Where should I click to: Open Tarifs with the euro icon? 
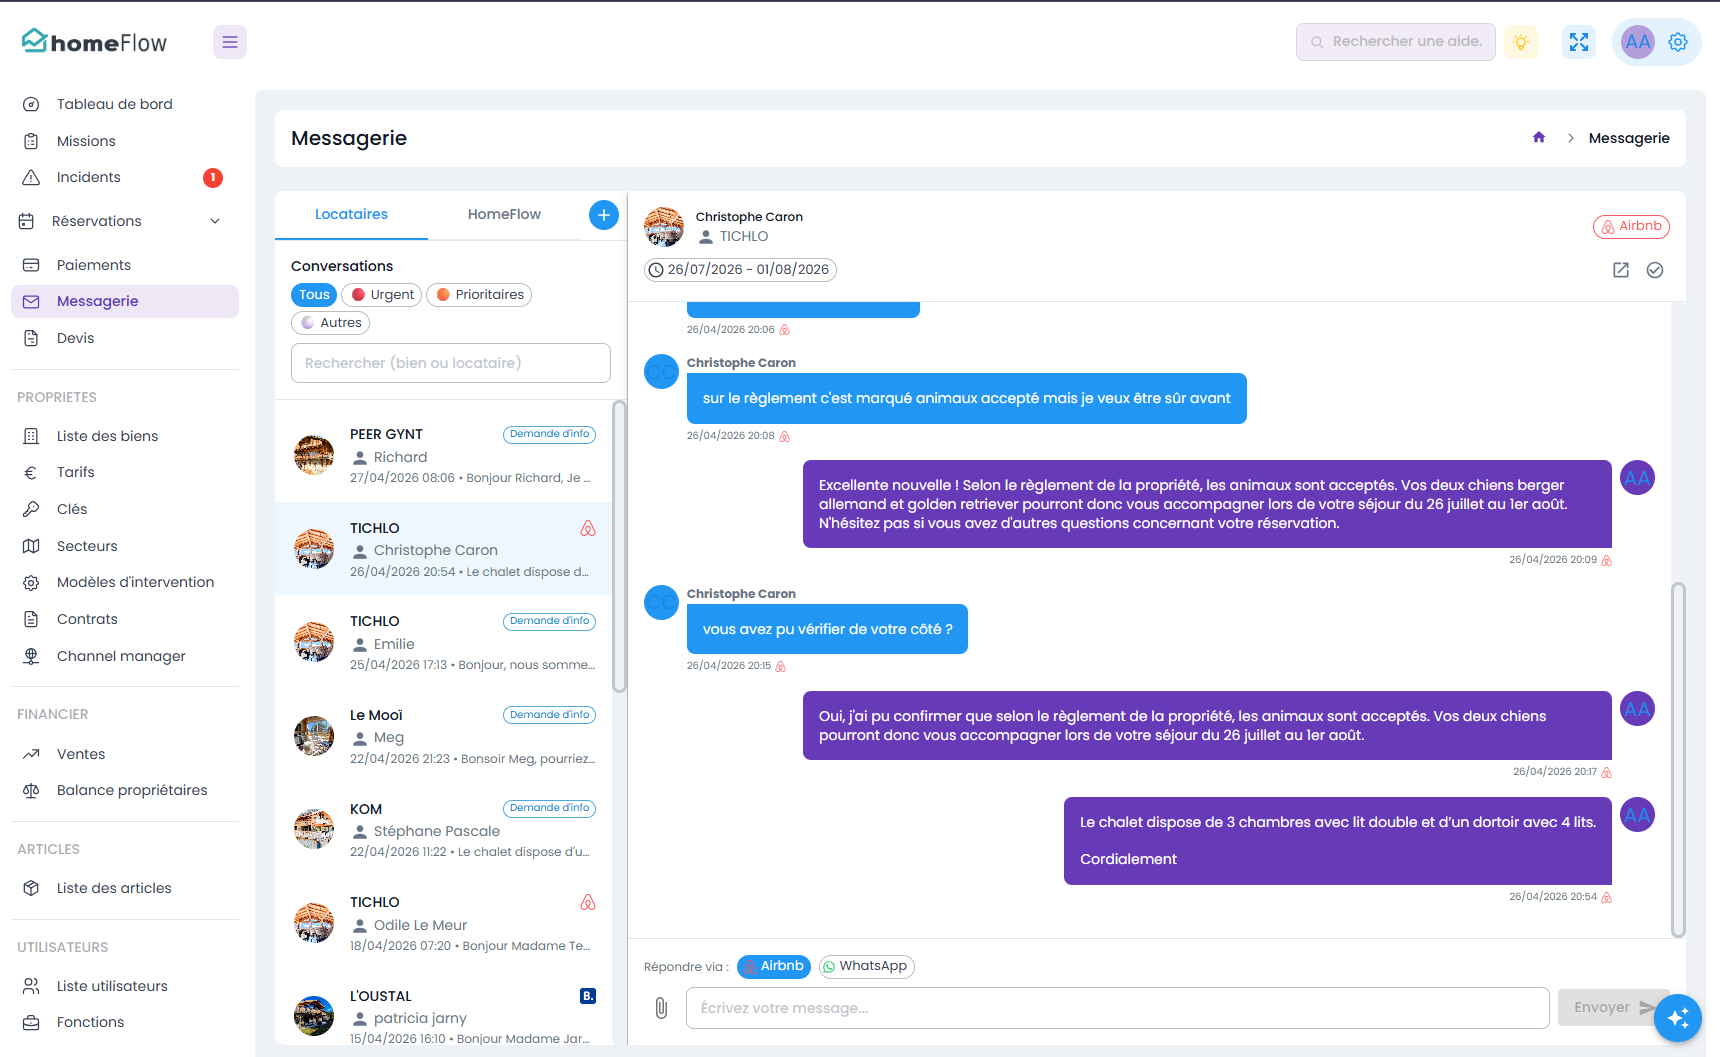coord(125,472)
